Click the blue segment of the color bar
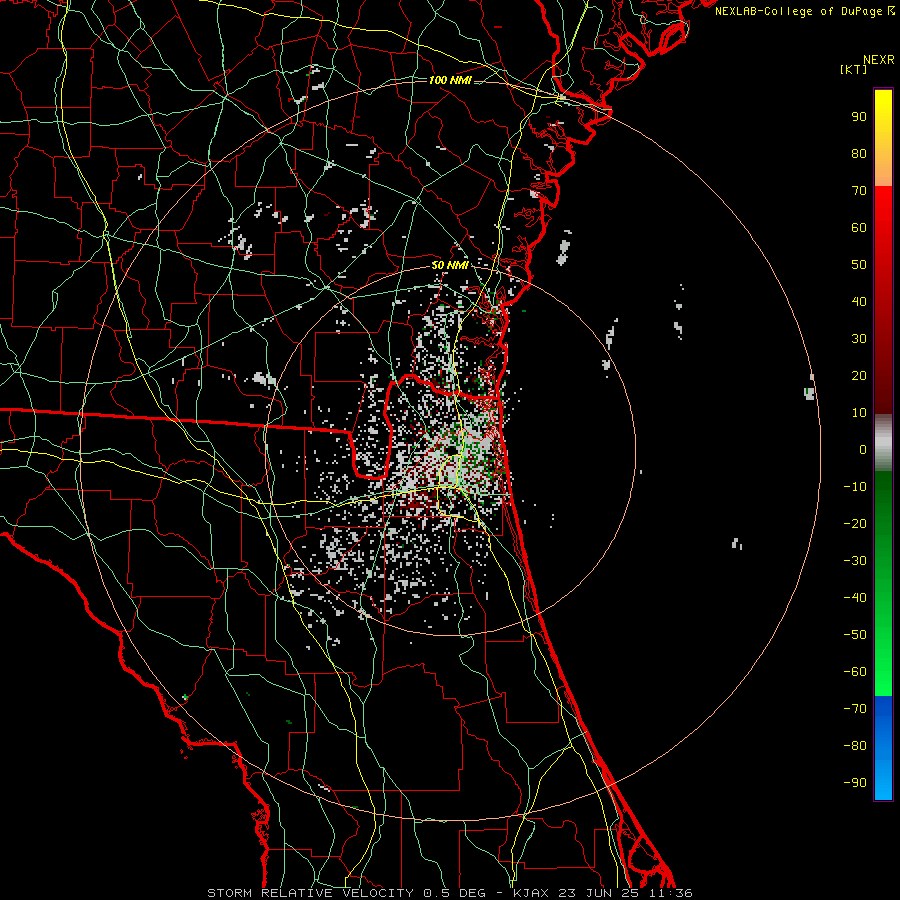900x900 pixels. 883,747
